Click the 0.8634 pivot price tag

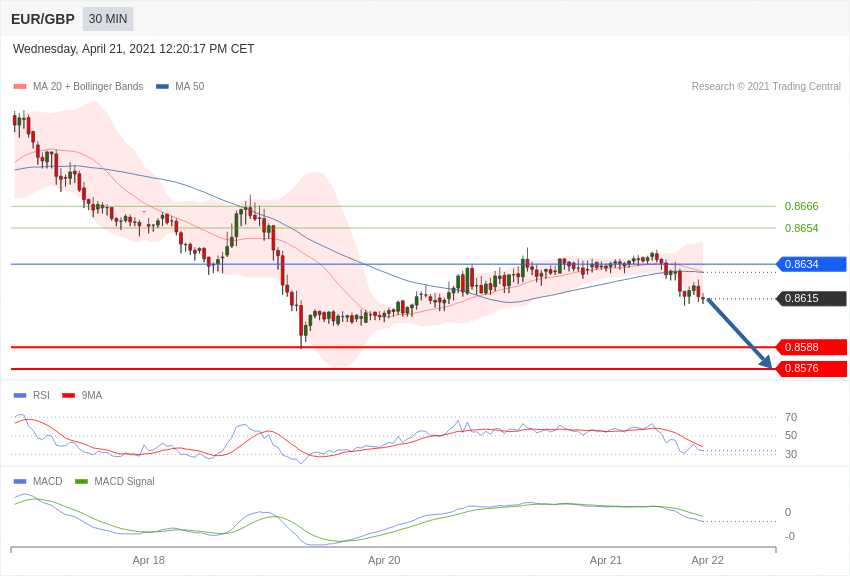[x=811, y=264]
